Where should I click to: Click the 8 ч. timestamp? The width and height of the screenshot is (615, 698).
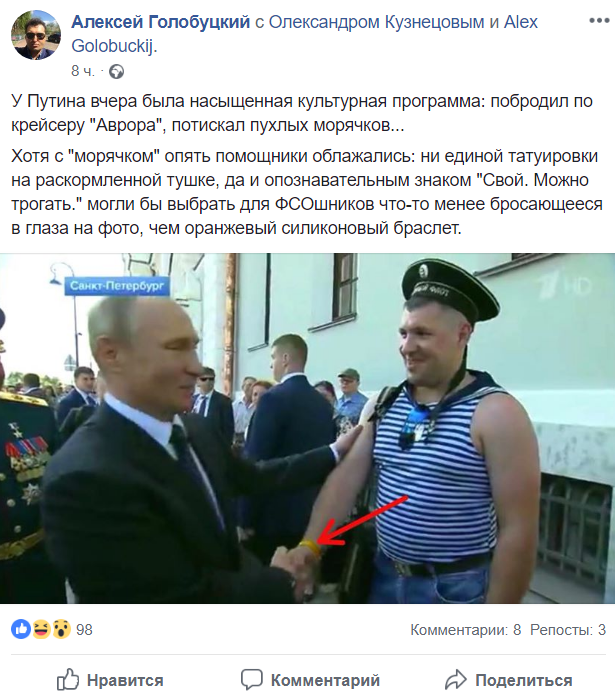[x=83, y=71]
